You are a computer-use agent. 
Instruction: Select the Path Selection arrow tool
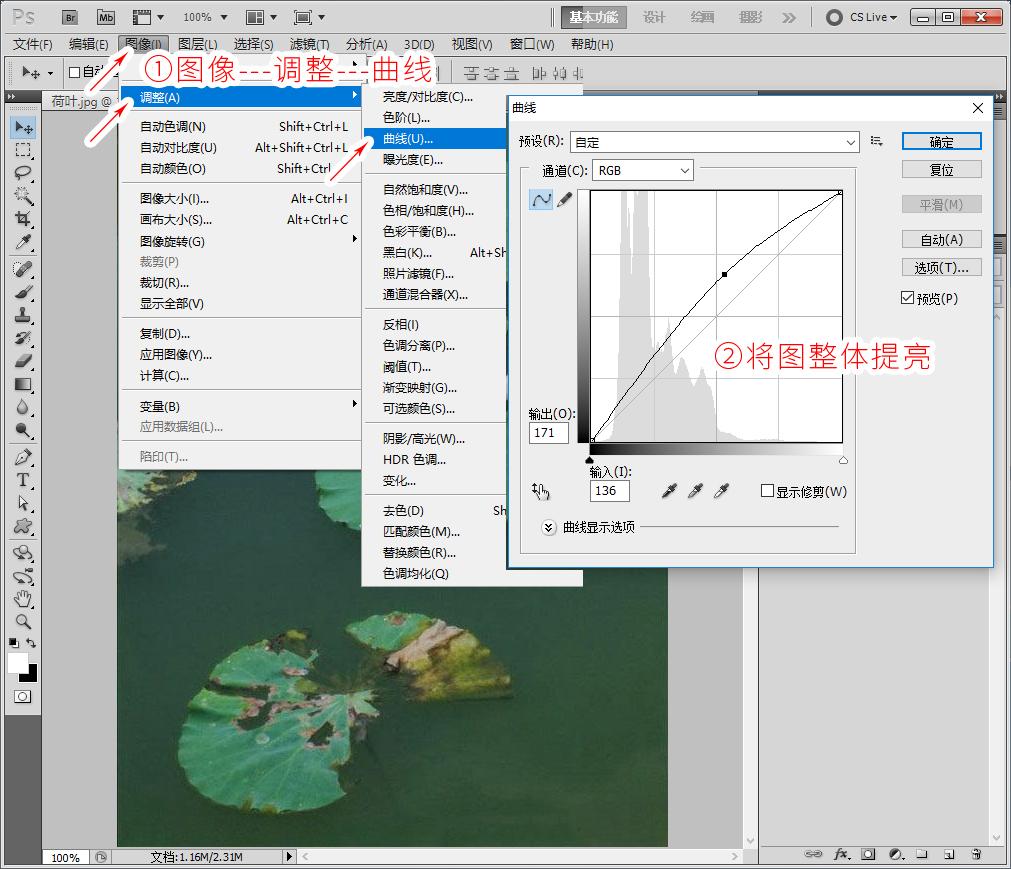23,503
